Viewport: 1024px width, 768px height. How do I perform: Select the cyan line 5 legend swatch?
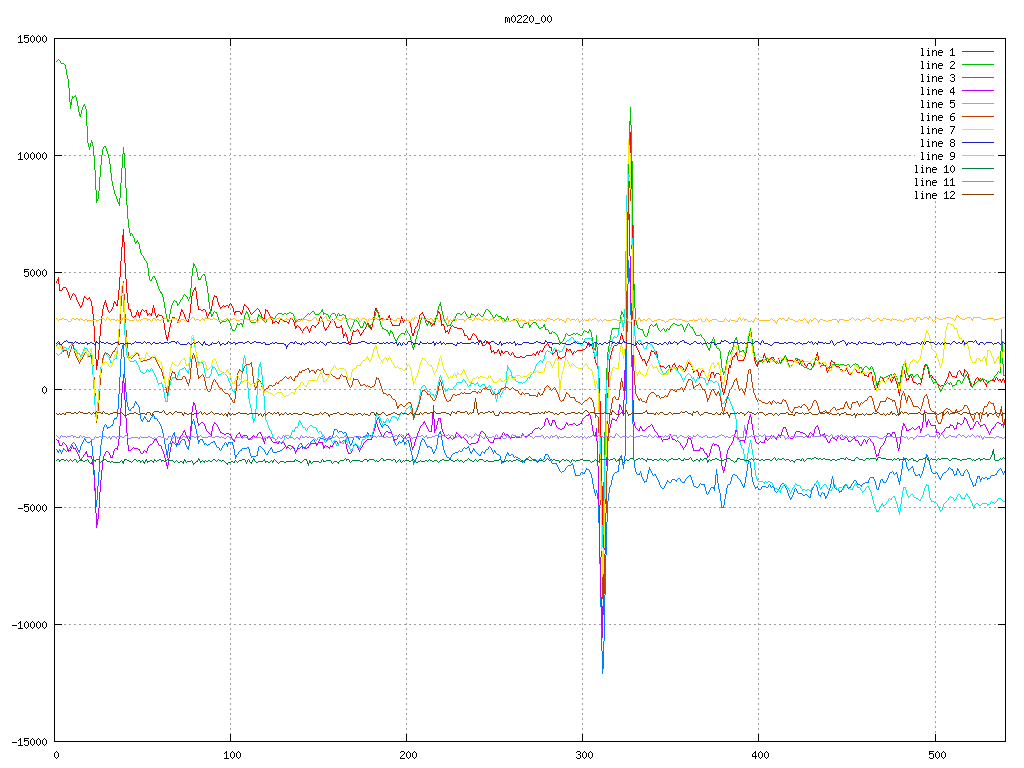[x=978, y=104]
